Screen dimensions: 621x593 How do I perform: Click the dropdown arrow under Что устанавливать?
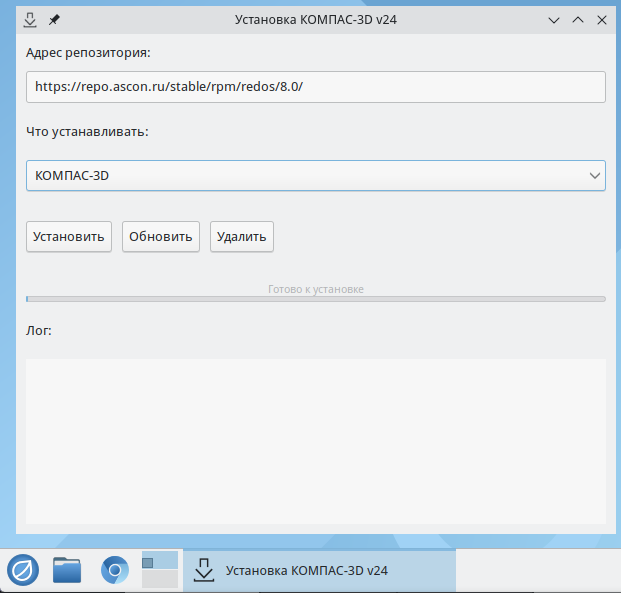pos(595,176)
